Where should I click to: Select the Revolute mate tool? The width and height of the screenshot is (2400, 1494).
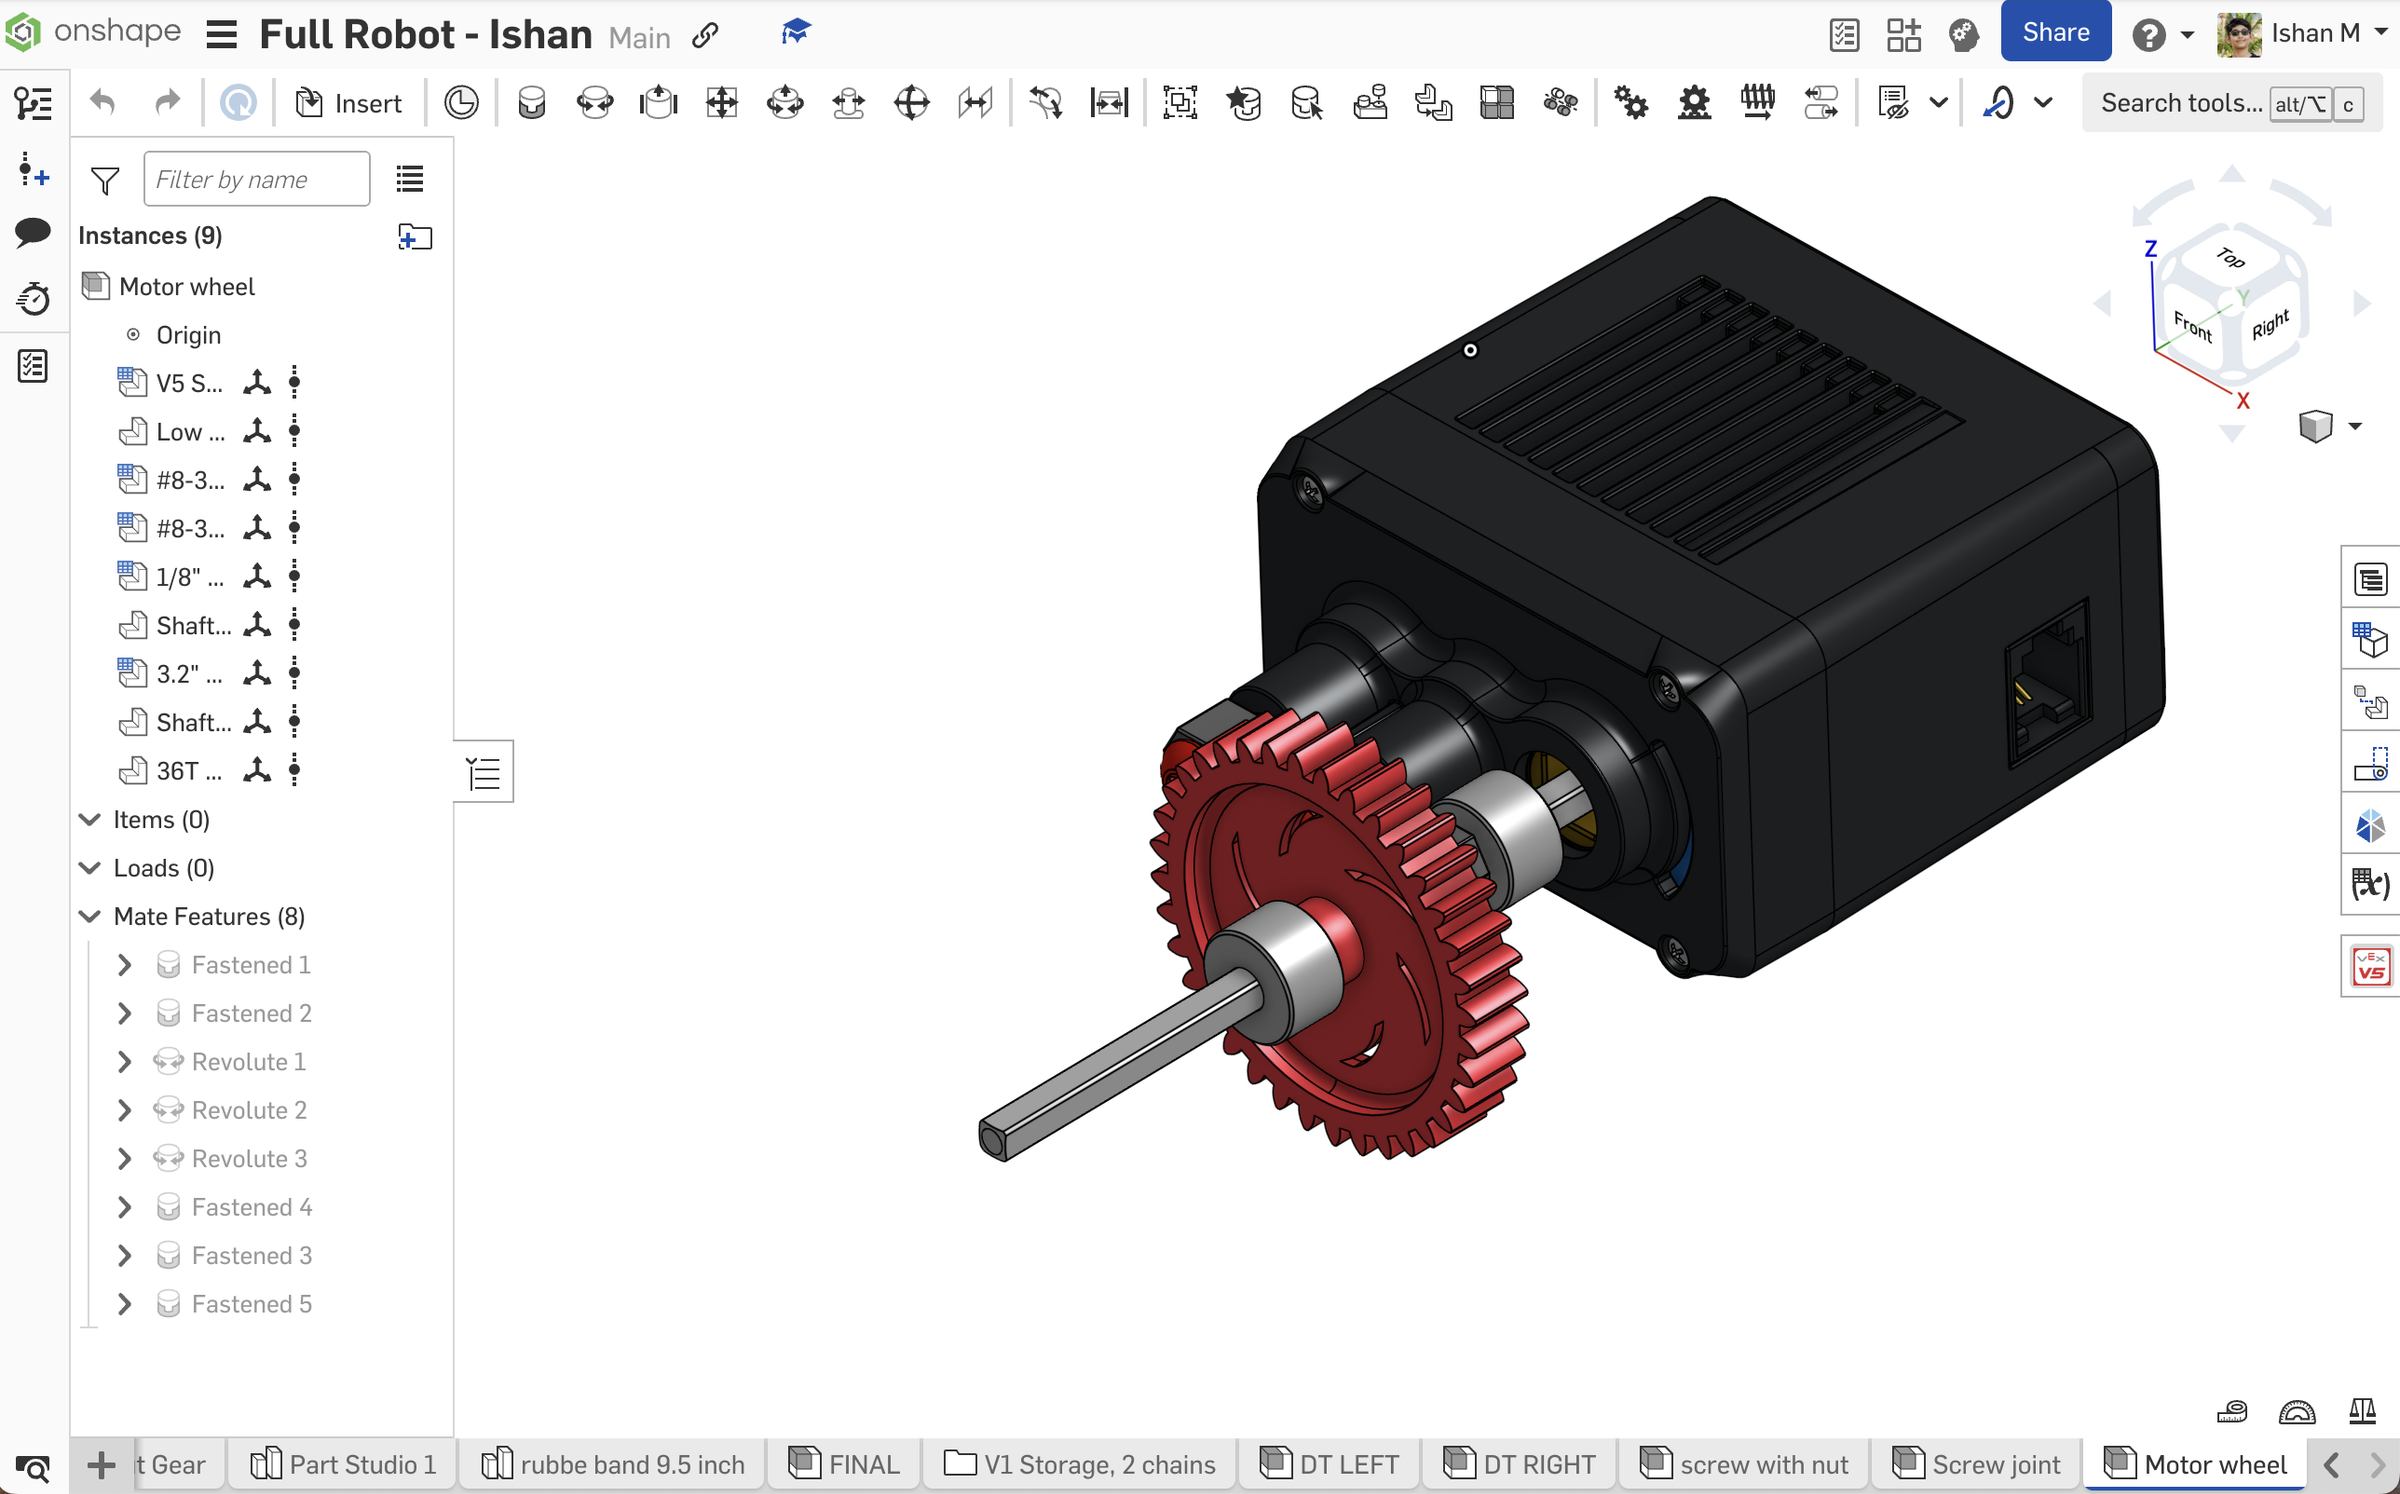[595, 102]
